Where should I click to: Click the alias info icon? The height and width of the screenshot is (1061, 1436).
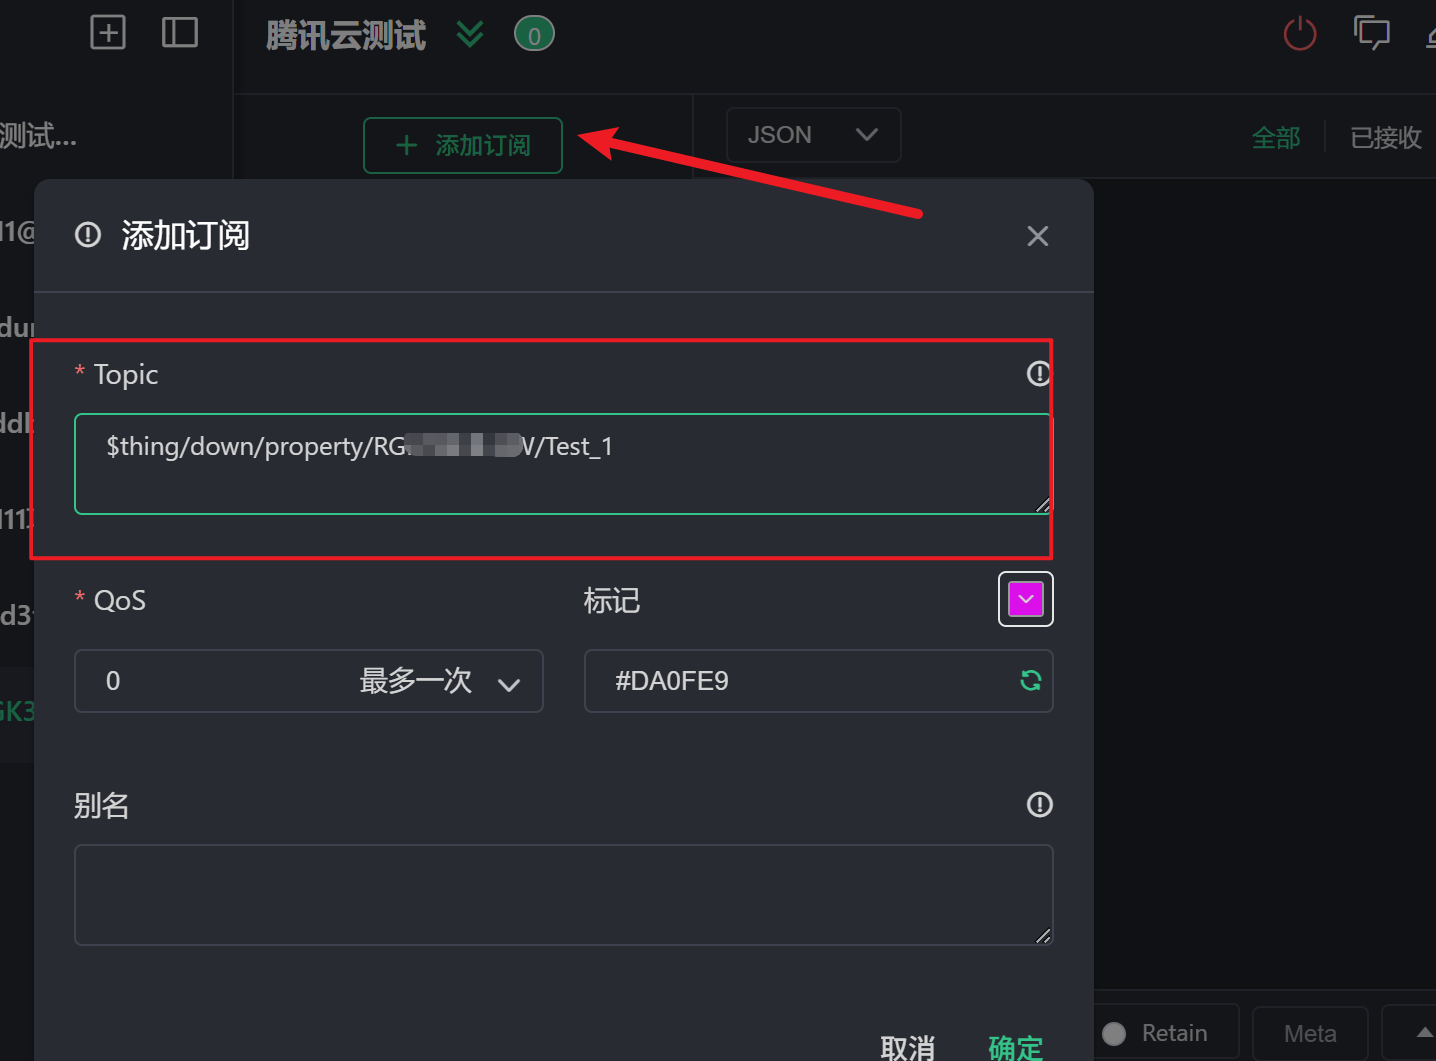1039,805
